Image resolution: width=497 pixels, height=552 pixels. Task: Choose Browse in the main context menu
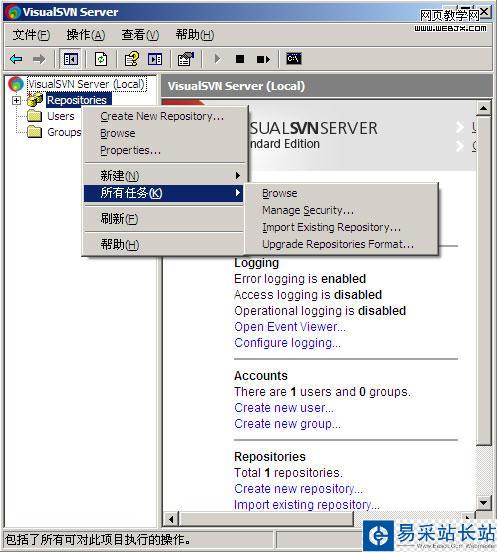[164, 133]
